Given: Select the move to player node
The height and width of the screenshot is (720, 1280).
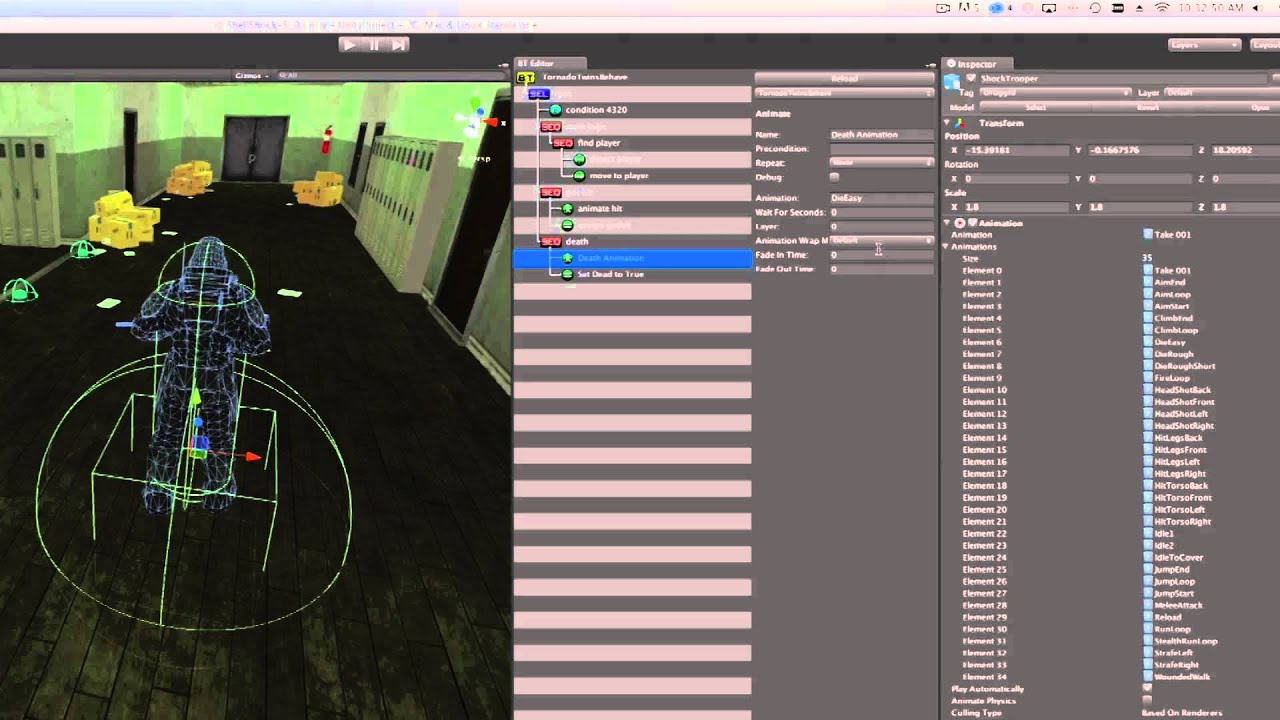Looking at the screenshot, I should pos(618,176).
